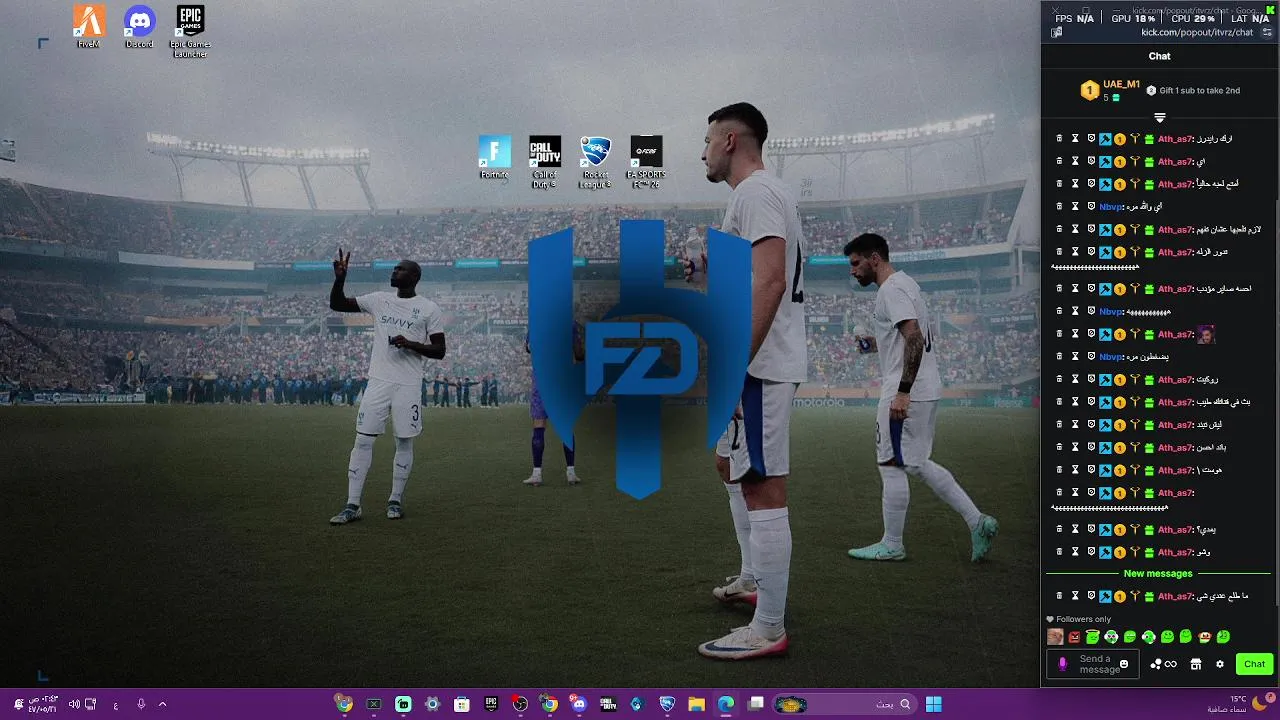Ban Ath_as7 via shield on newest message
This screenshot has width=1280, height=720.
pos(1091,596)
